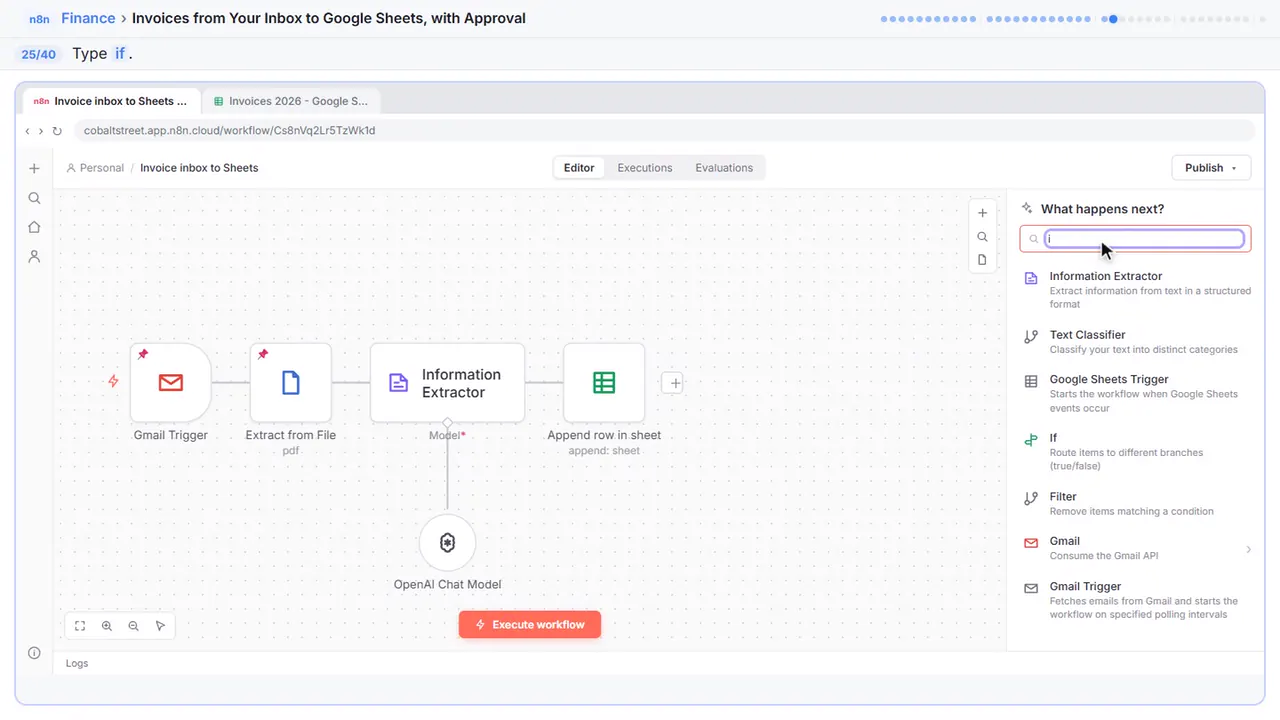Open the Finance breadcrumb link
The width and height of the screenshot is (1280, 720).
tap(88, 18)
